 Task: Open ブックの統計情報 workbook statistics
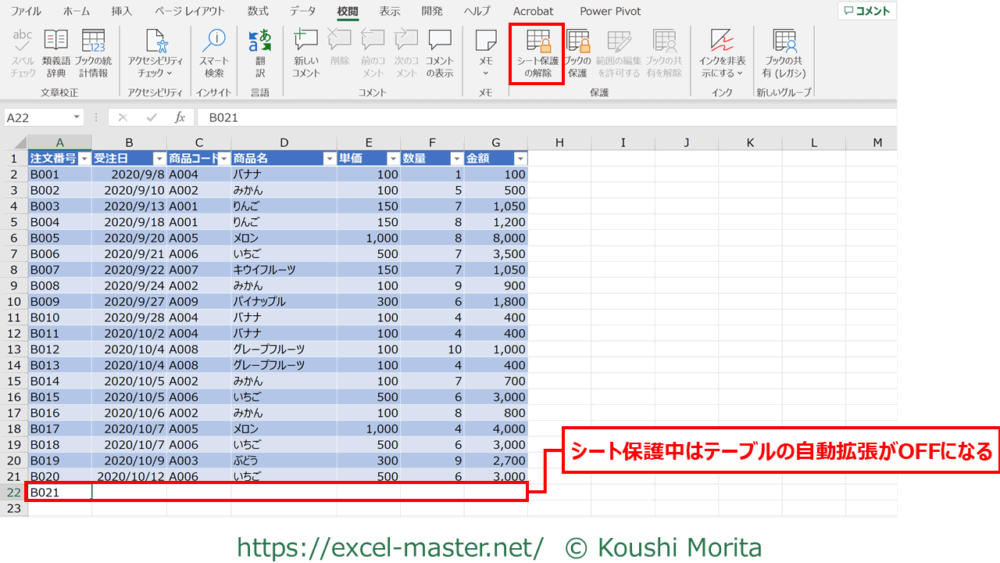[x=93, y=53]
